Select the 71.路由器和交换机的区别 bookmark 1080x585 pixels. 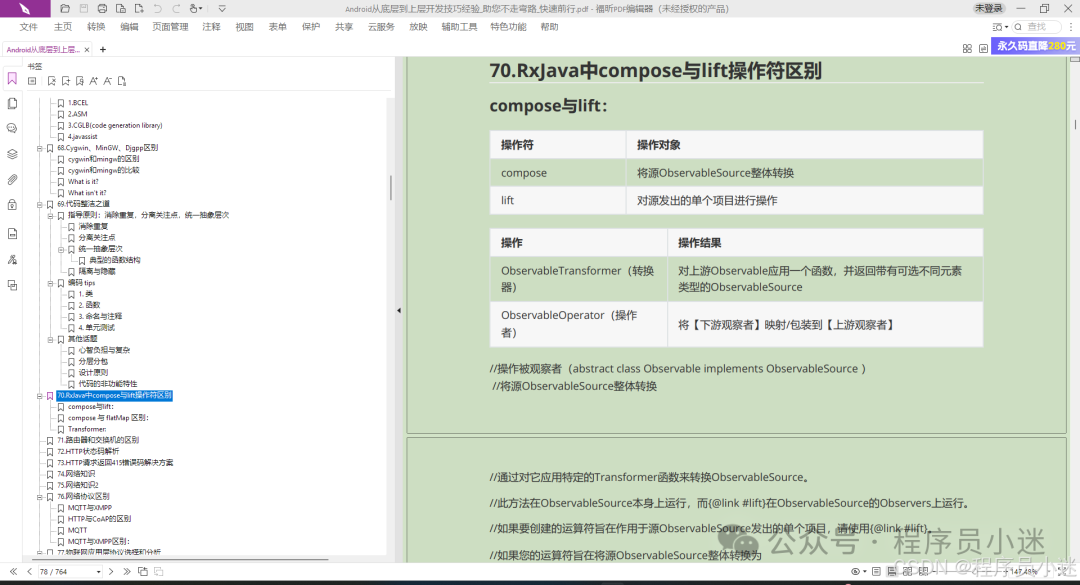98,440
